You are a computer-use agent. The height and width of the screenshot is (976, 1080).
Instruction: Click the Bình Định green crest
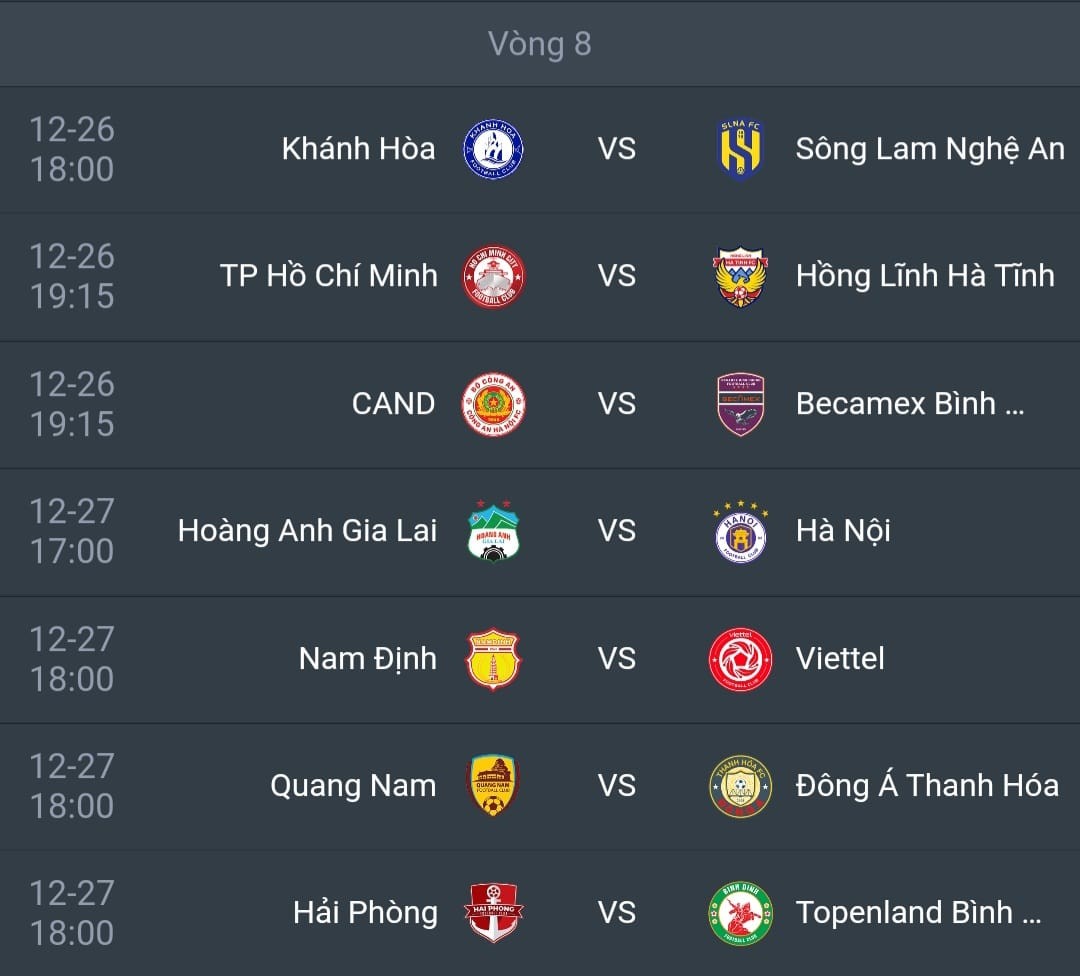(741, 913)
